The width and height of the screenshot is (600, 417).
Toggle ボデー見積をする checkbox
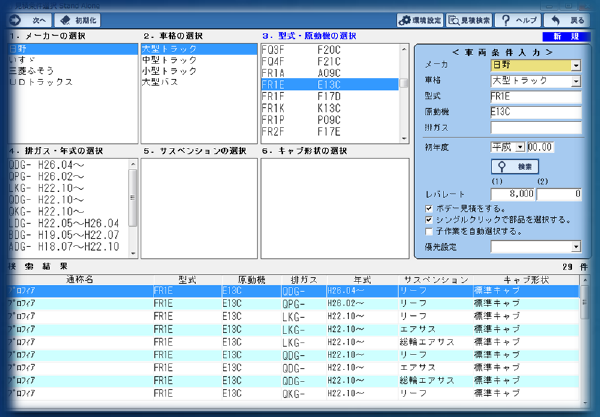pyautogui.click(x=429, y=208)
